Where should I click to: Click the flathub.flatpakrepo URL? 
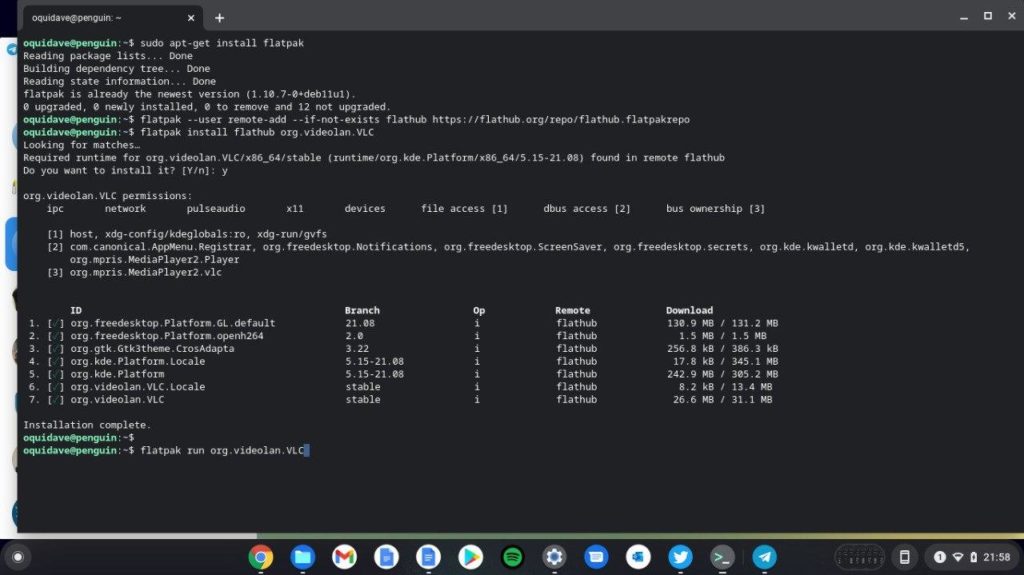coord(561,120)
